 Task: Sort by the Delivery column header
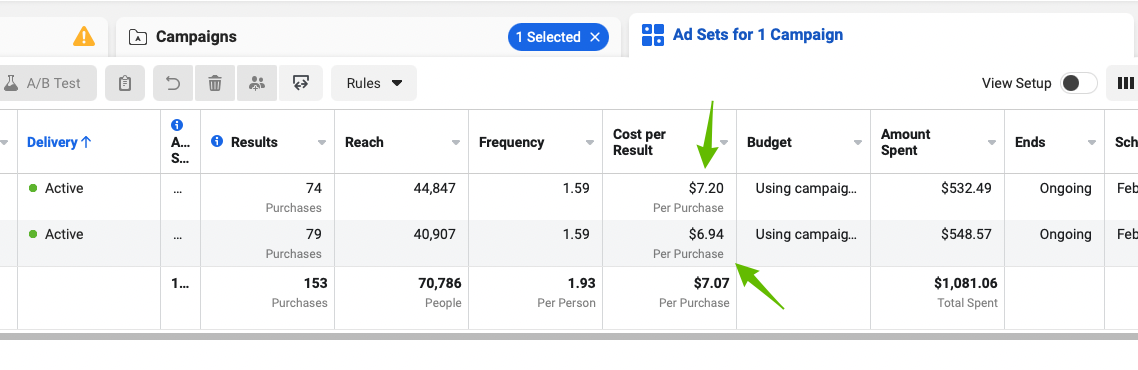point(59,142)
